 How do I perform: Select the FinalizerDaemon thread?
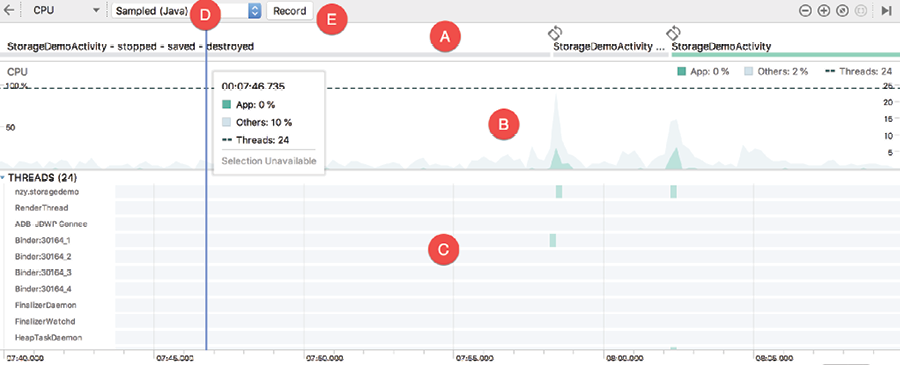[450, 305]
